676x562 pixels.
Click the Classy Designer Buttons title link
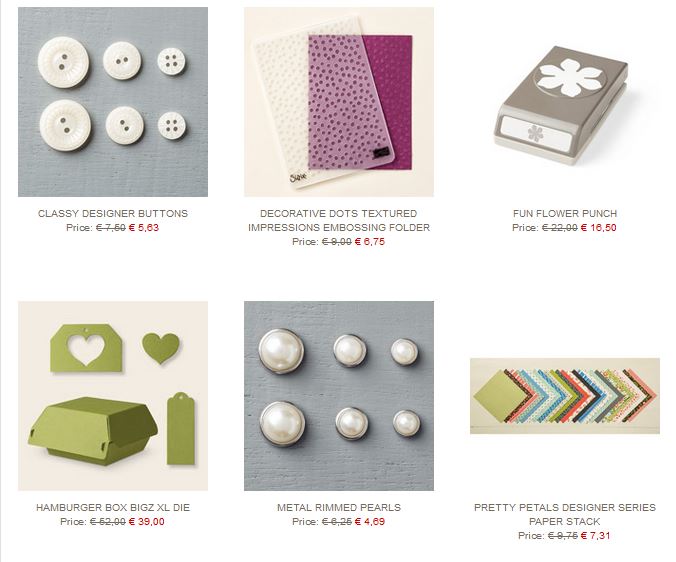point(113,213)
